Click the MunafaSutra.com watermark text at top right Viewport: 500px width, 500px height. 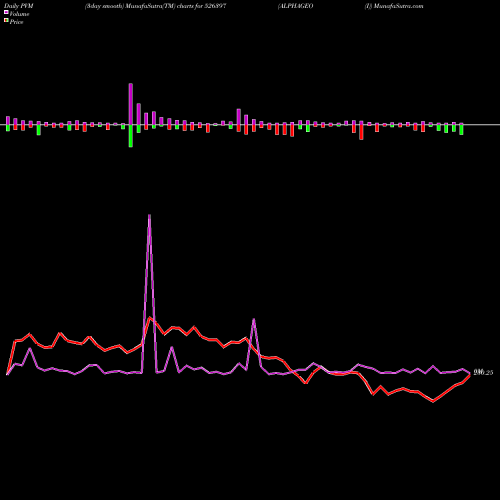(x=399, y=6)
